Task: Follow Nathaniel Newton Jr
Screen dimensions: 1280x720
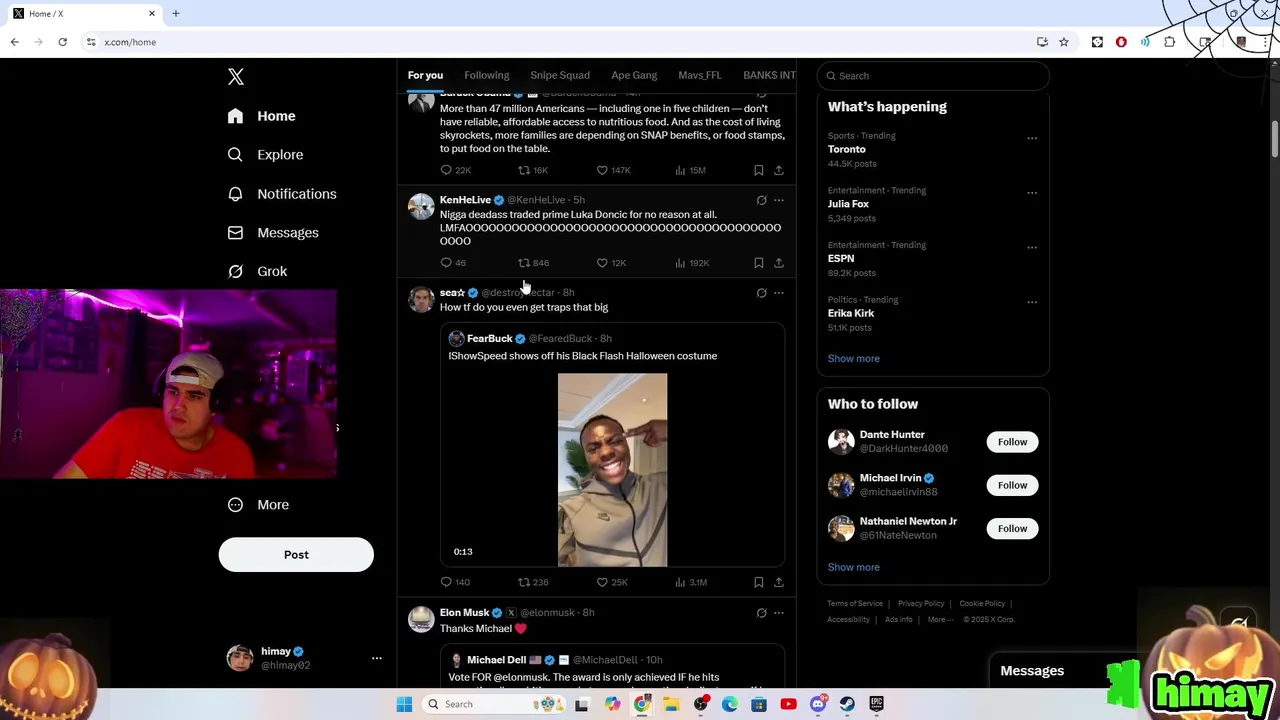Action: (1012, 529)
